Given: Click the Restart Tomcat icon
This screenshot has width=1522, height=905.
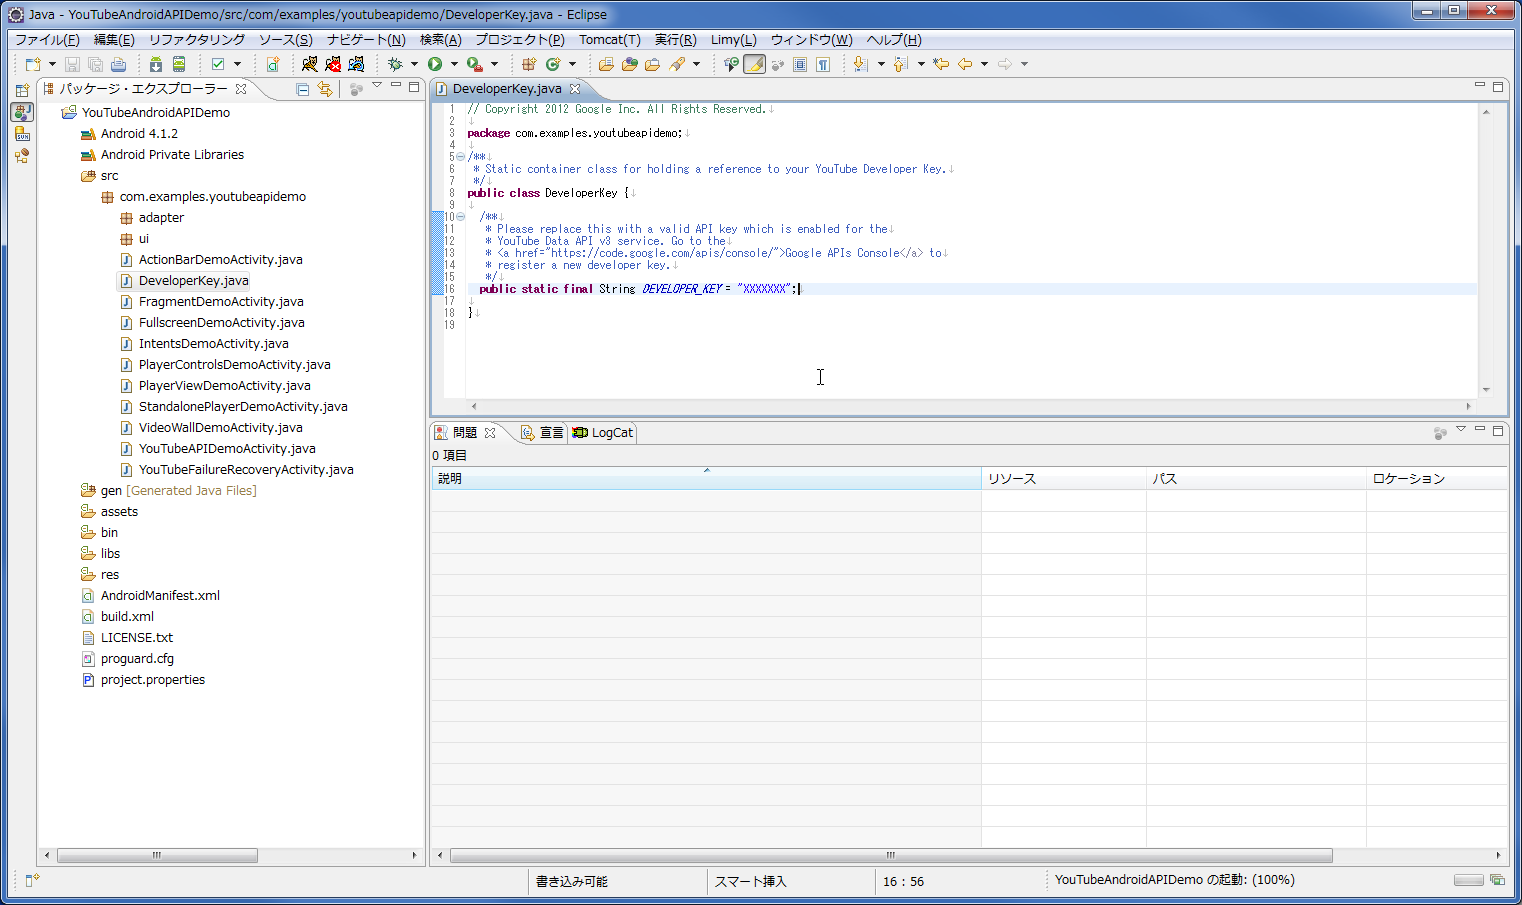Looking at the screenshot, I should click(x=356, y=64).
